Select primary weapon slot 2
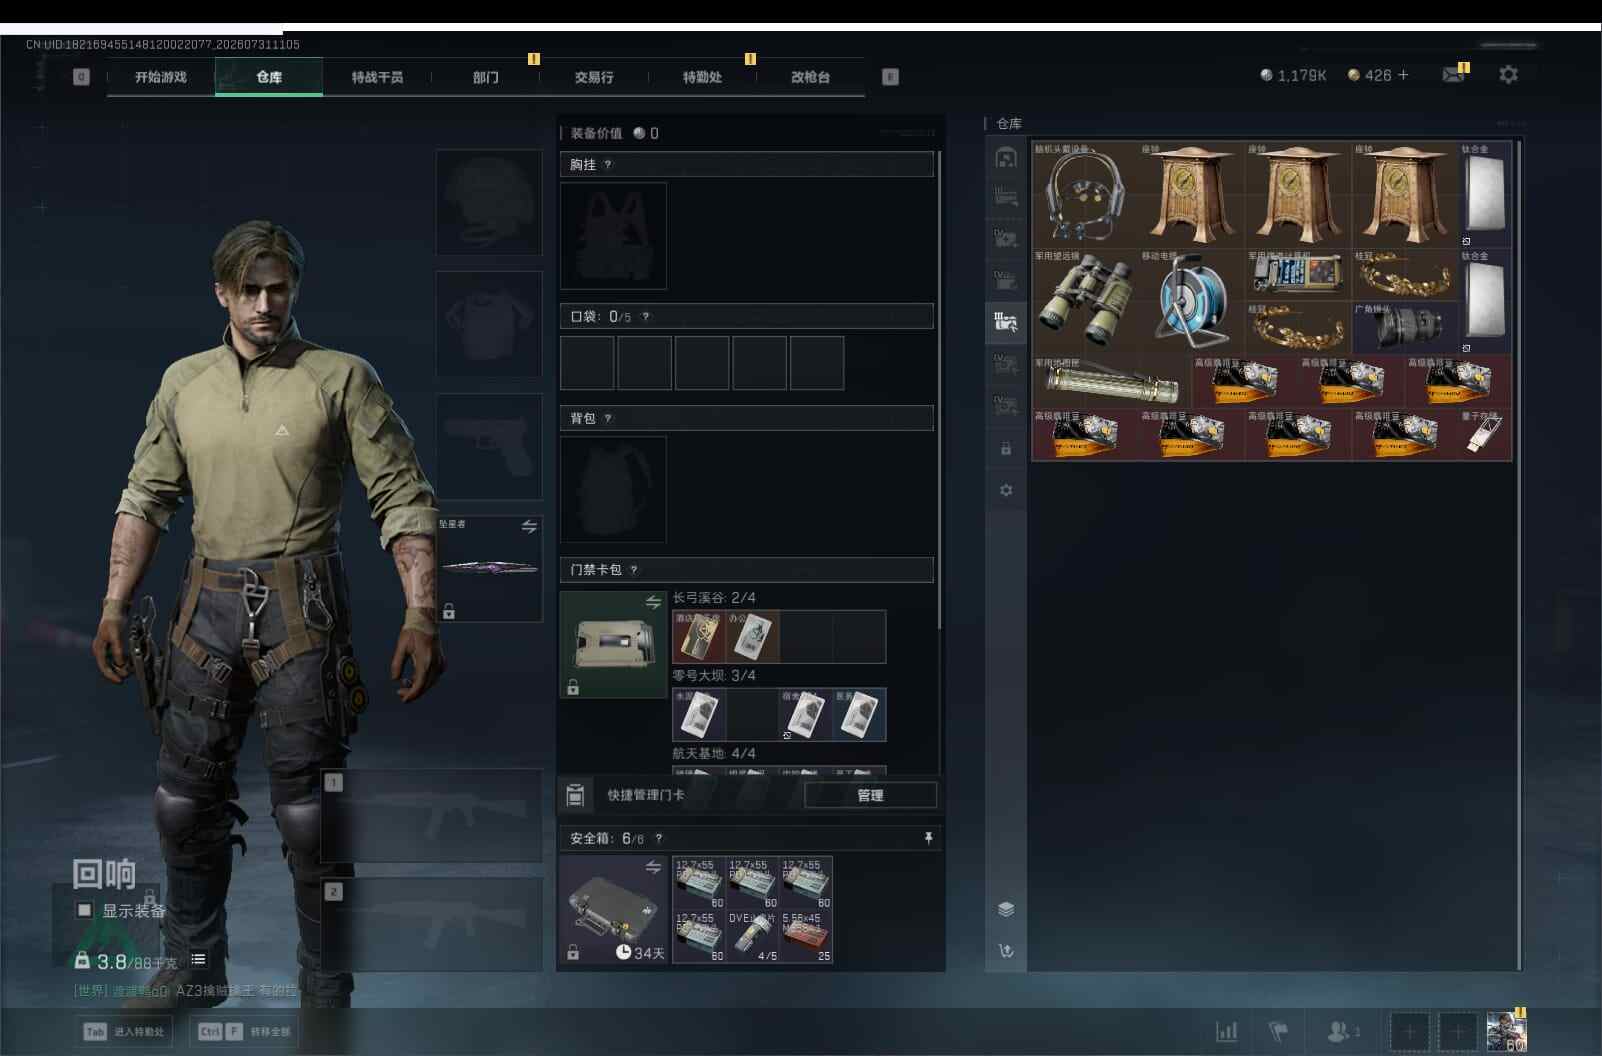This screenshot has width=1602, height=1056. point(432,925)
